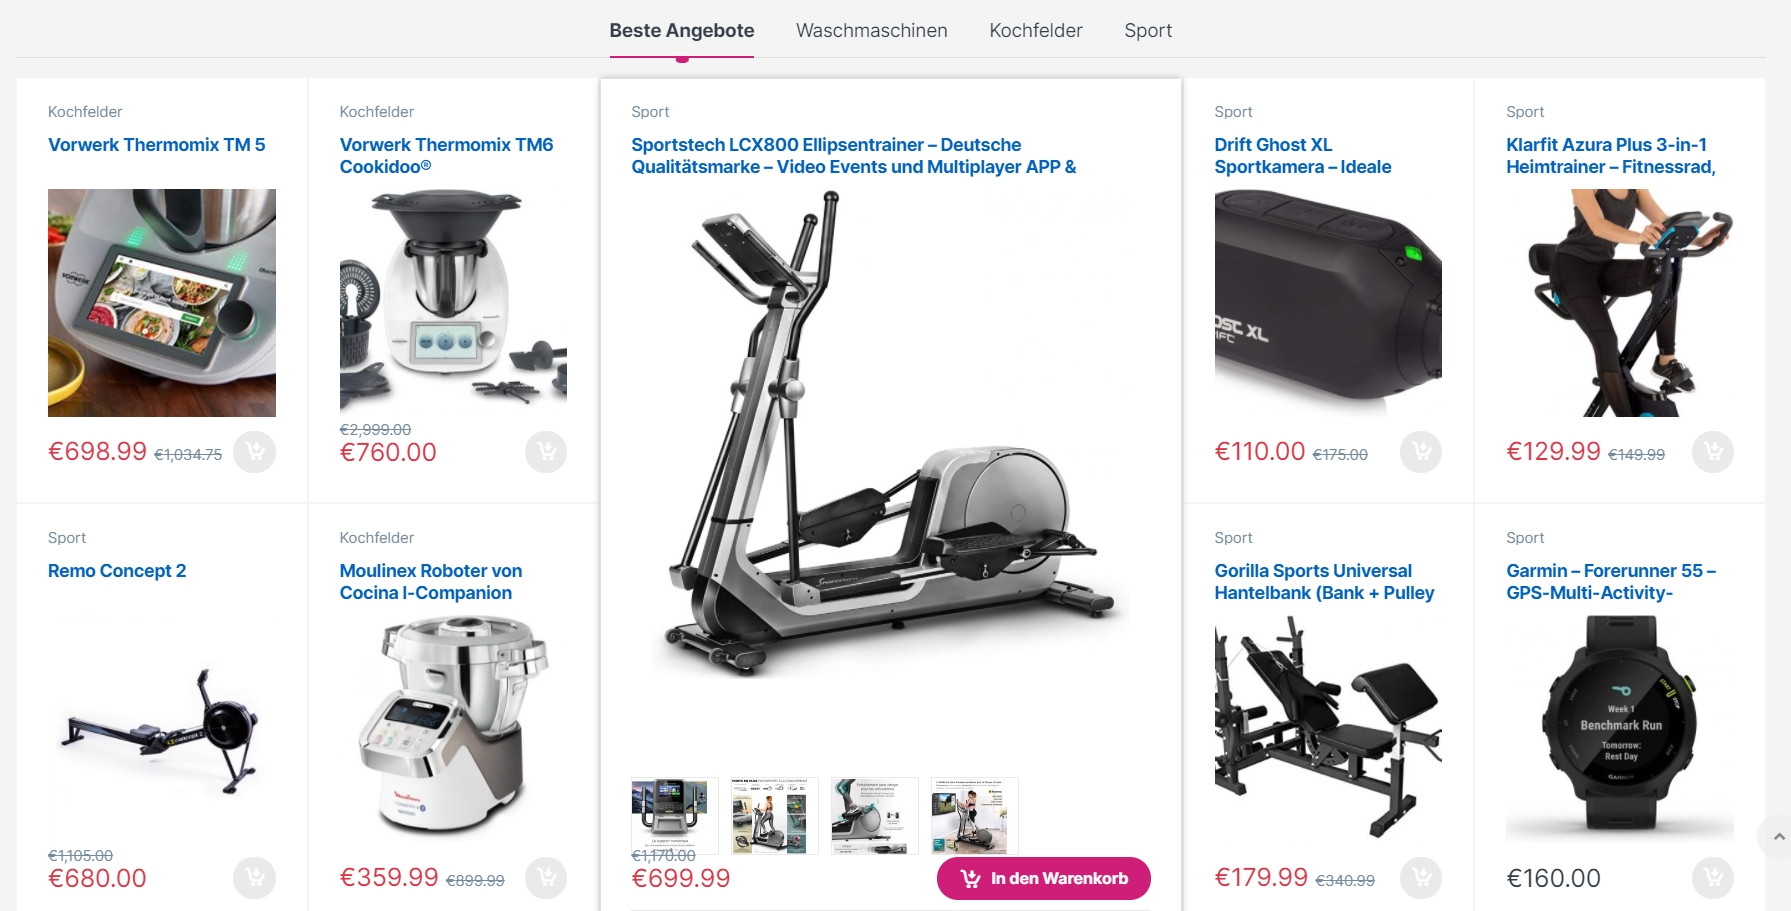Image resolution: width=1791 pixels, height=911 pixels.
Task: Open Garmin Forerunner 55 product title
Action: [x=1611, y=582]
